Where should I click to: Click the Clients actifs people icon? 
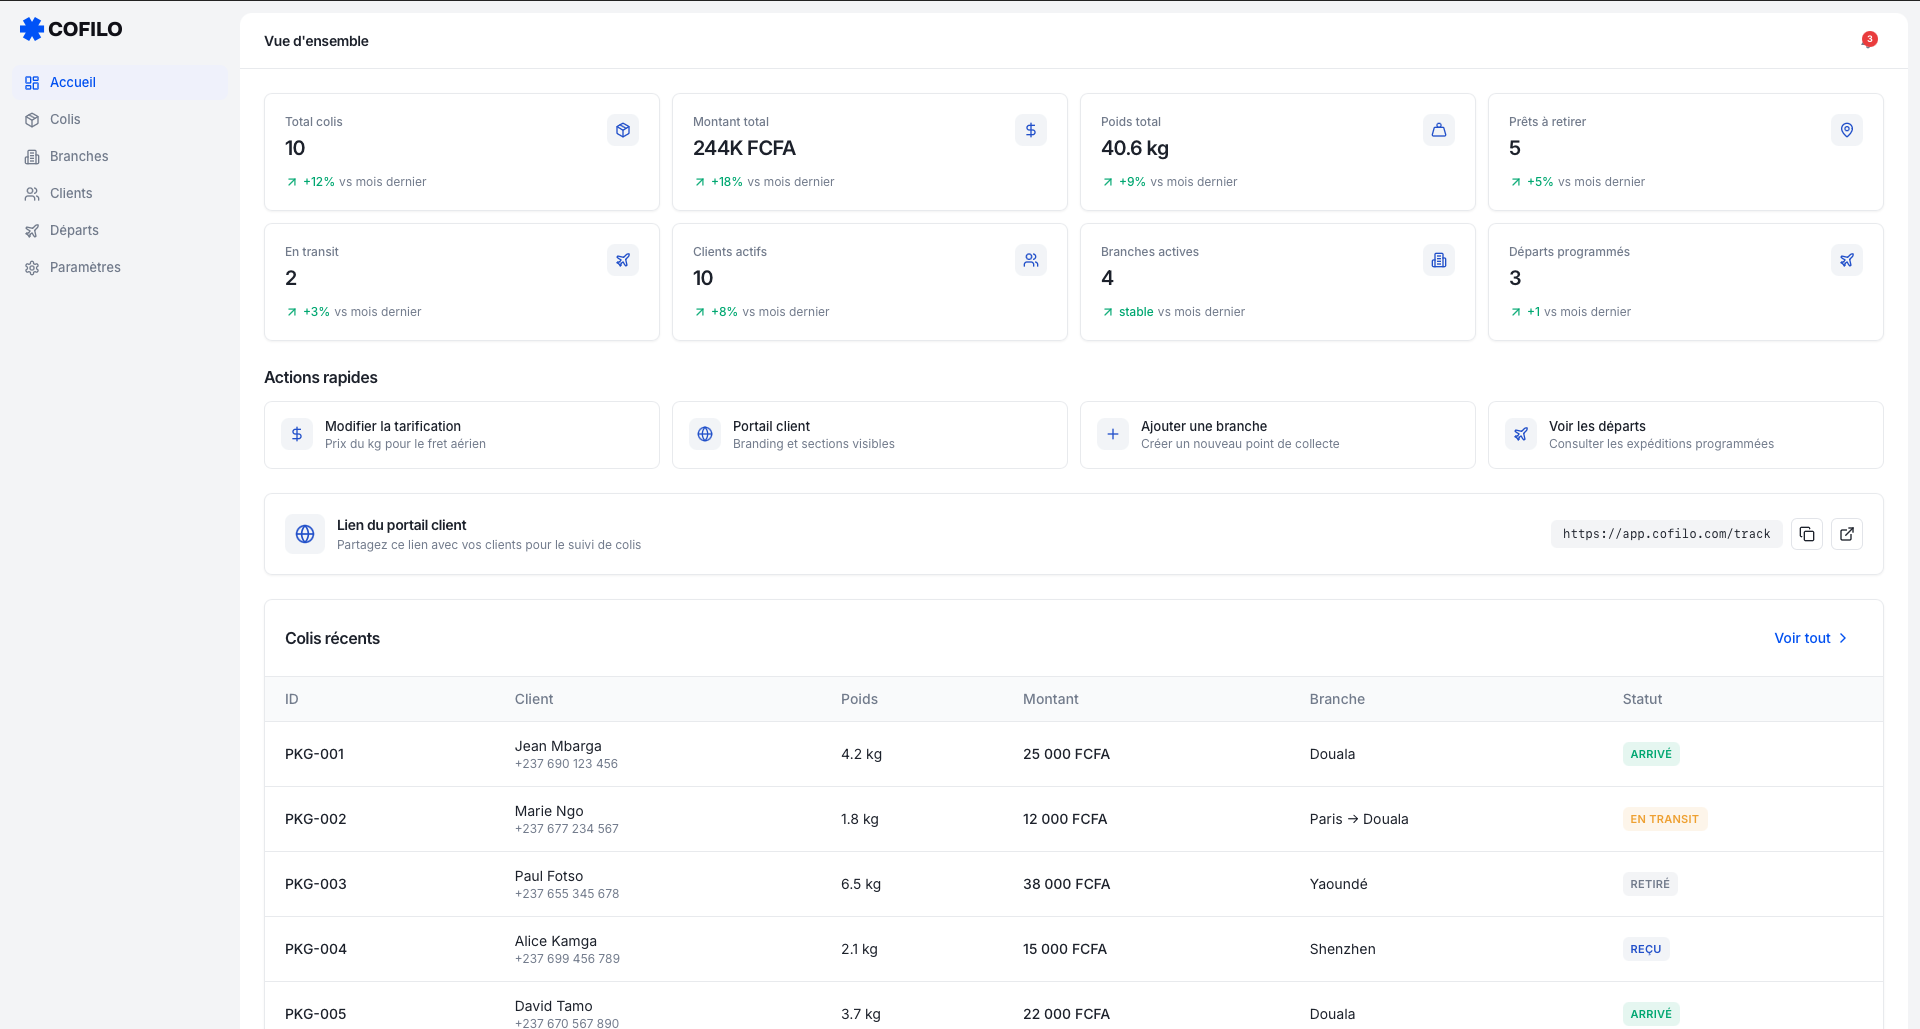click(x=1030, y=260)
